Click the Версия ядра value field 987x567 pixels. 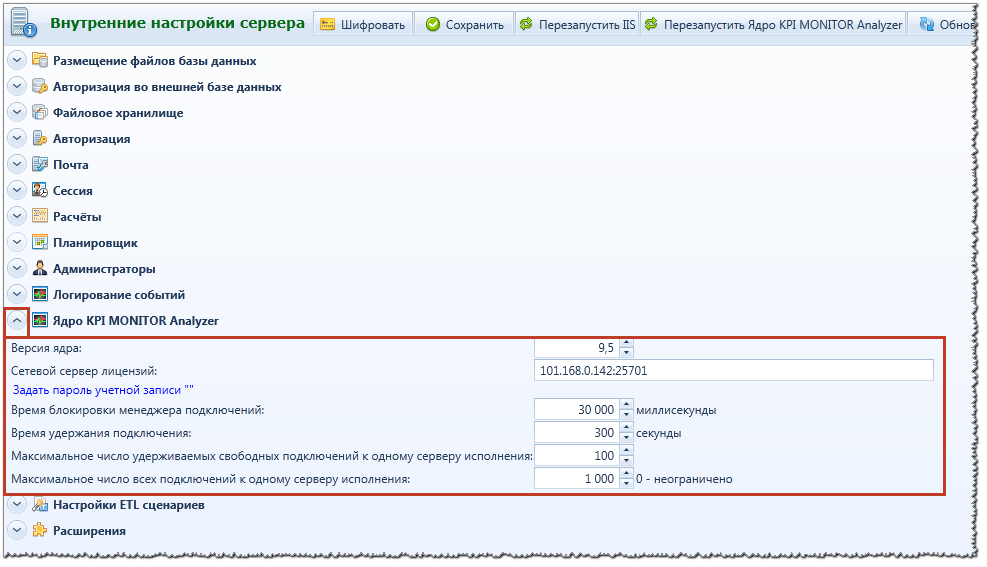tap(577, 348)
